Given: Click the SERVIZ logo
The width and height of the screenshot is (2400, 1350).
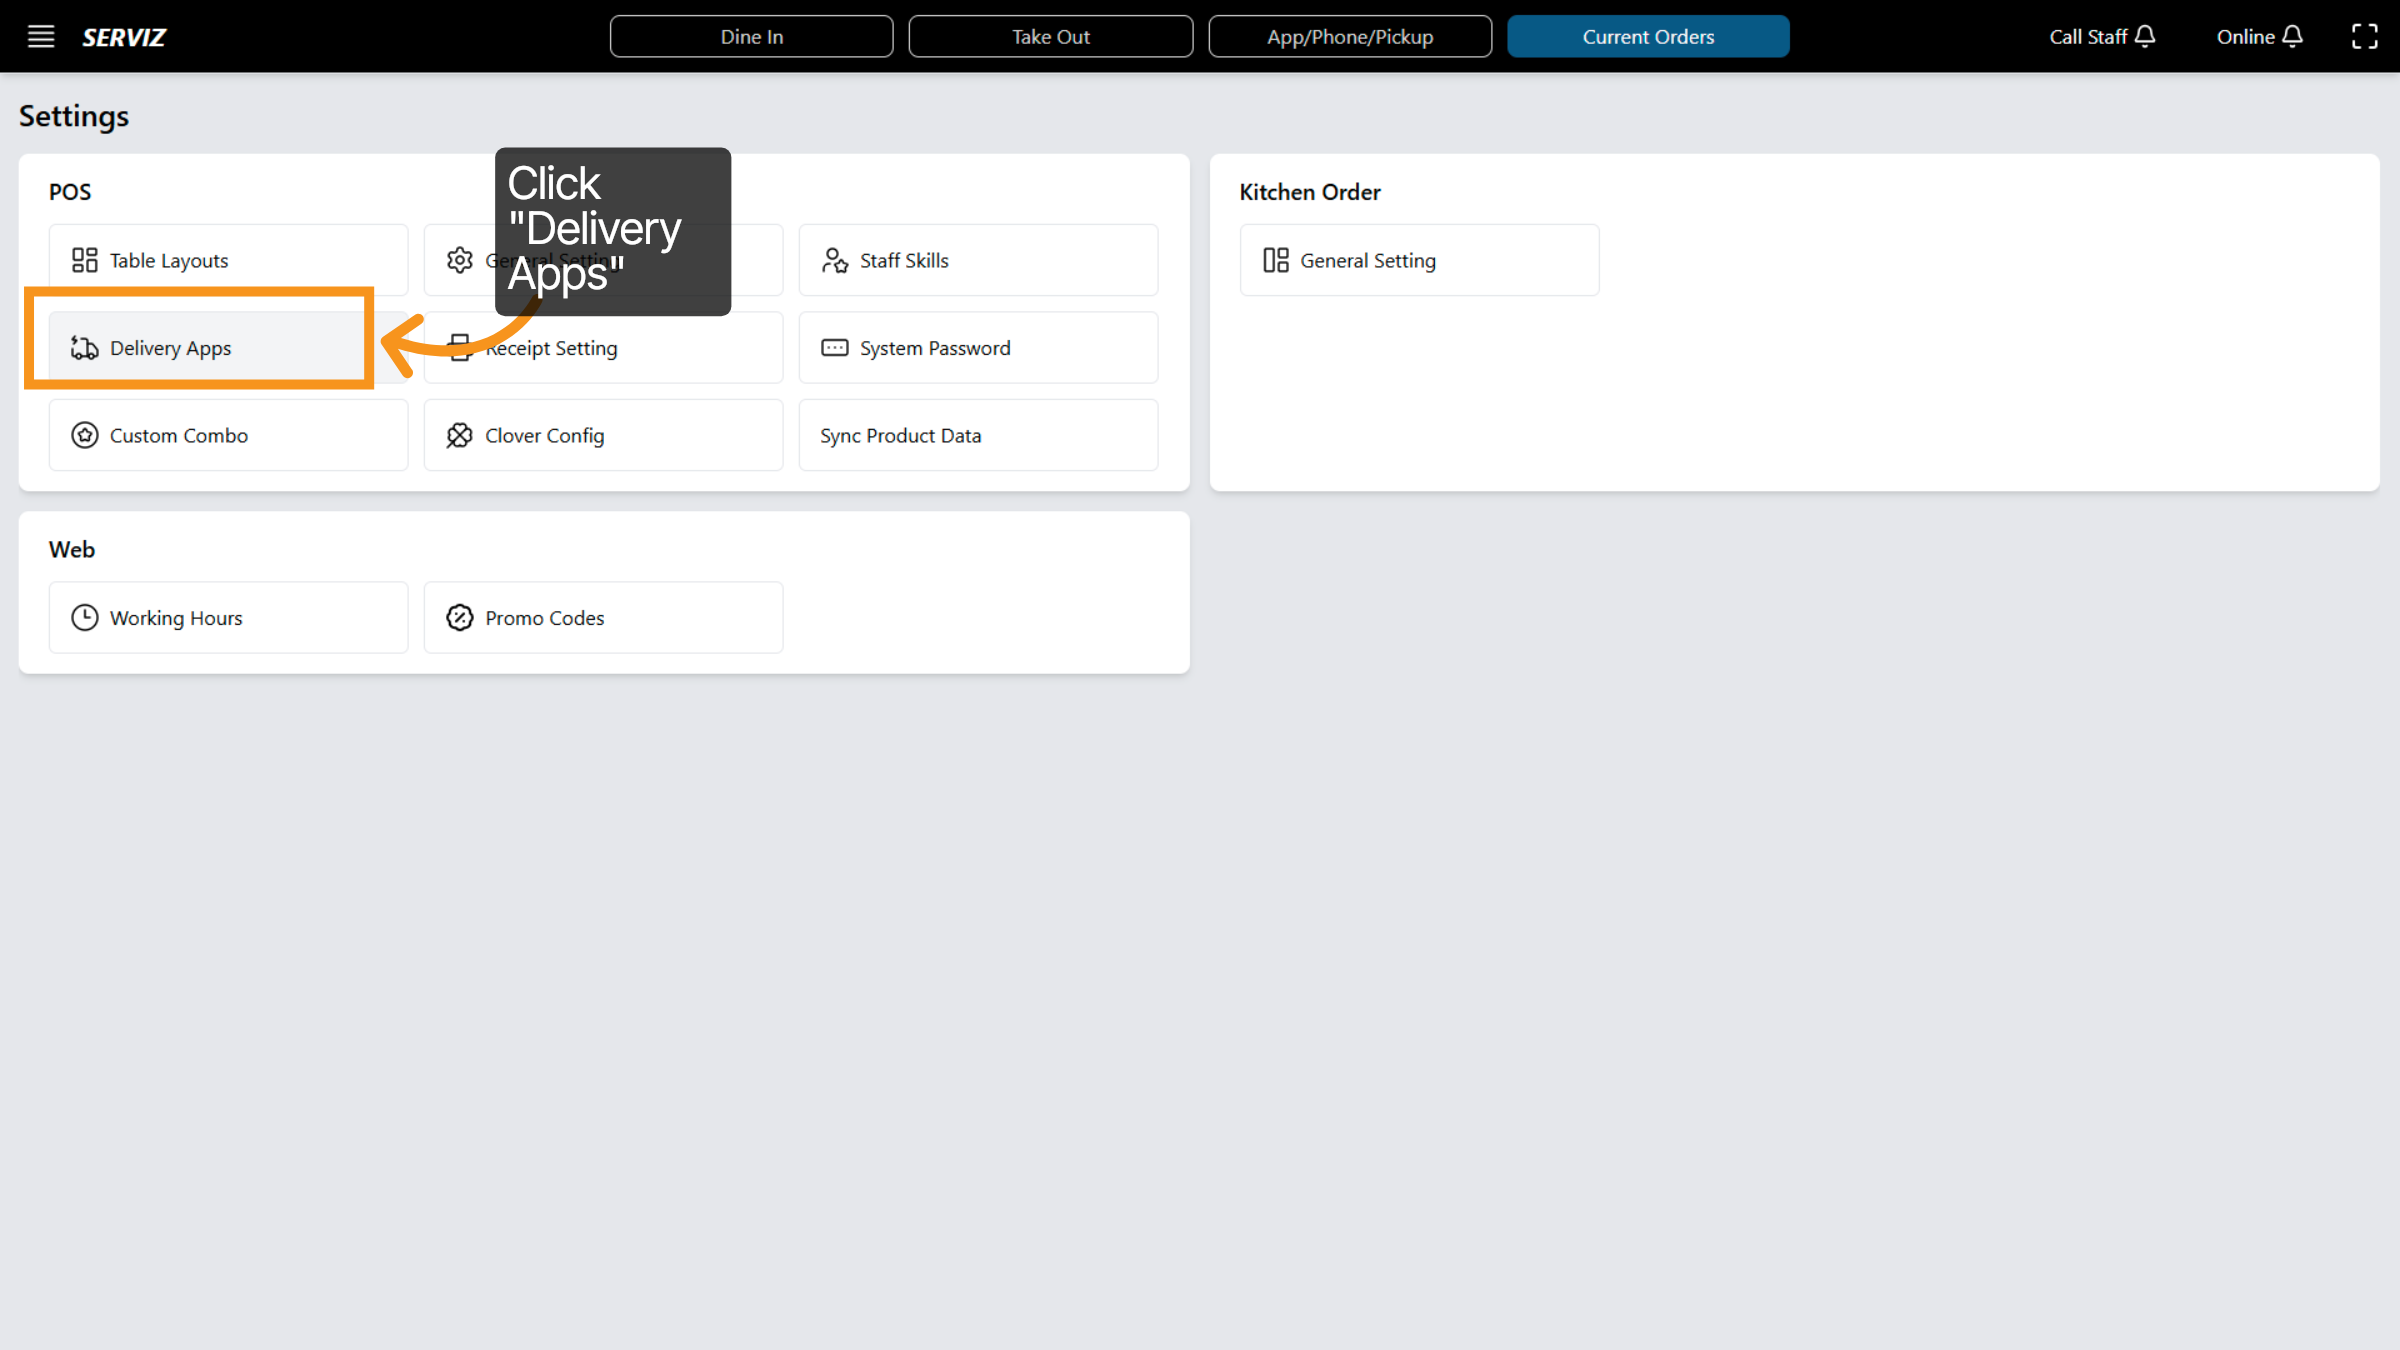Looking at the screenshot, I should coord(124,37).
